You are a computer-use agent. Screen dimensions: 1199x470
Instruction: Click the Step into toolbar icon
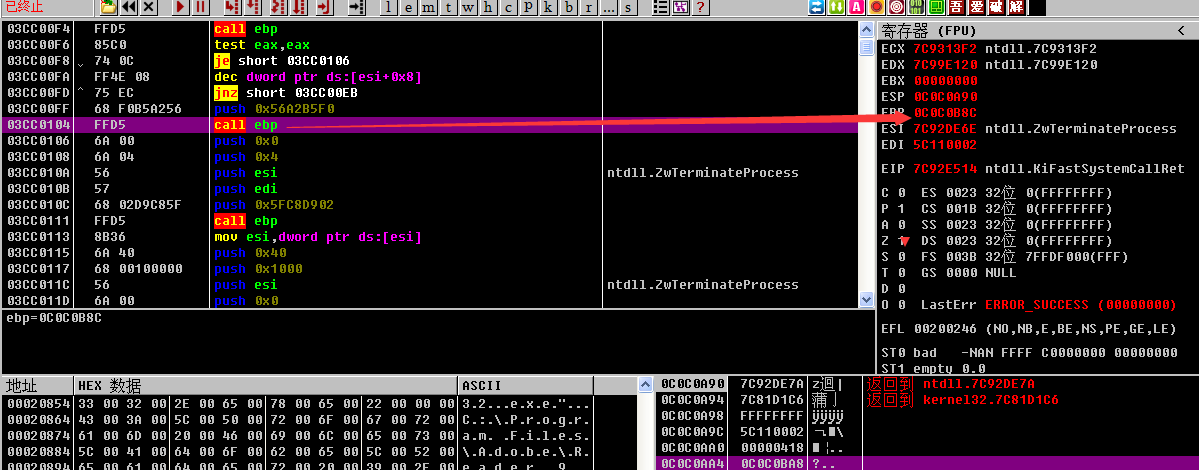231,8
